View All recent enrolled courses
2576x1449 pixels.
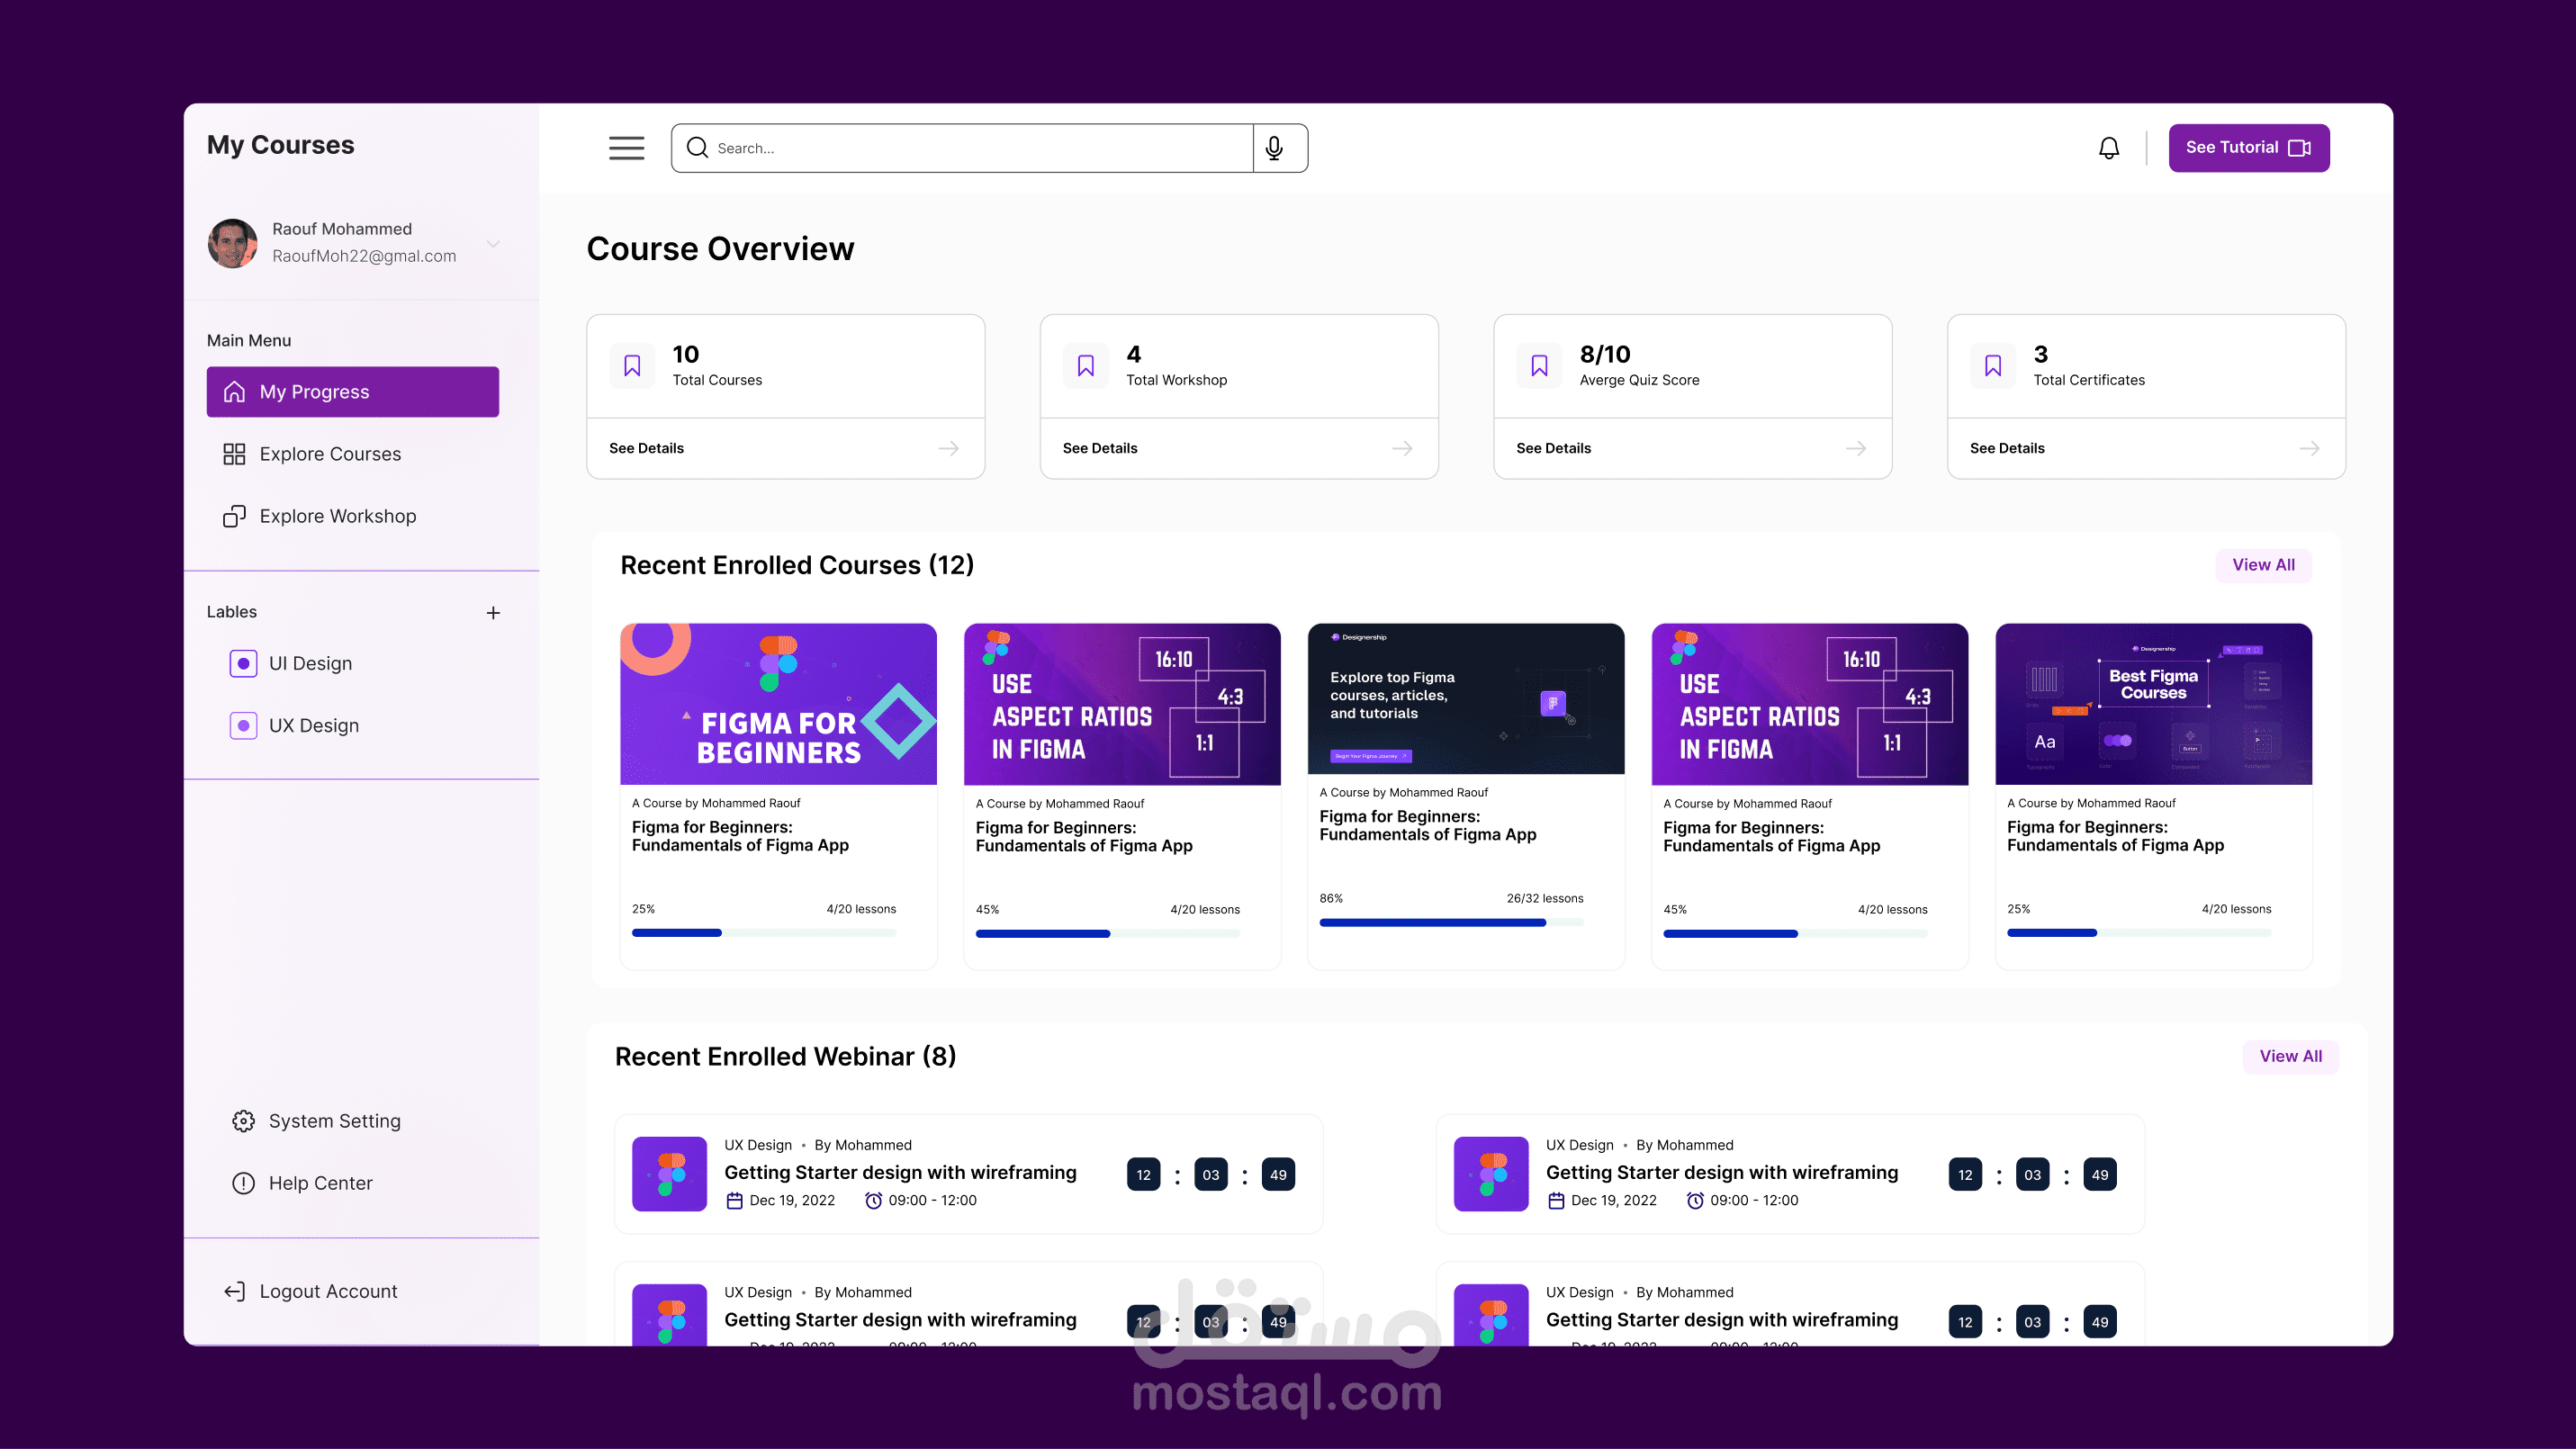pyautogui.click(x=2264, y=565)
